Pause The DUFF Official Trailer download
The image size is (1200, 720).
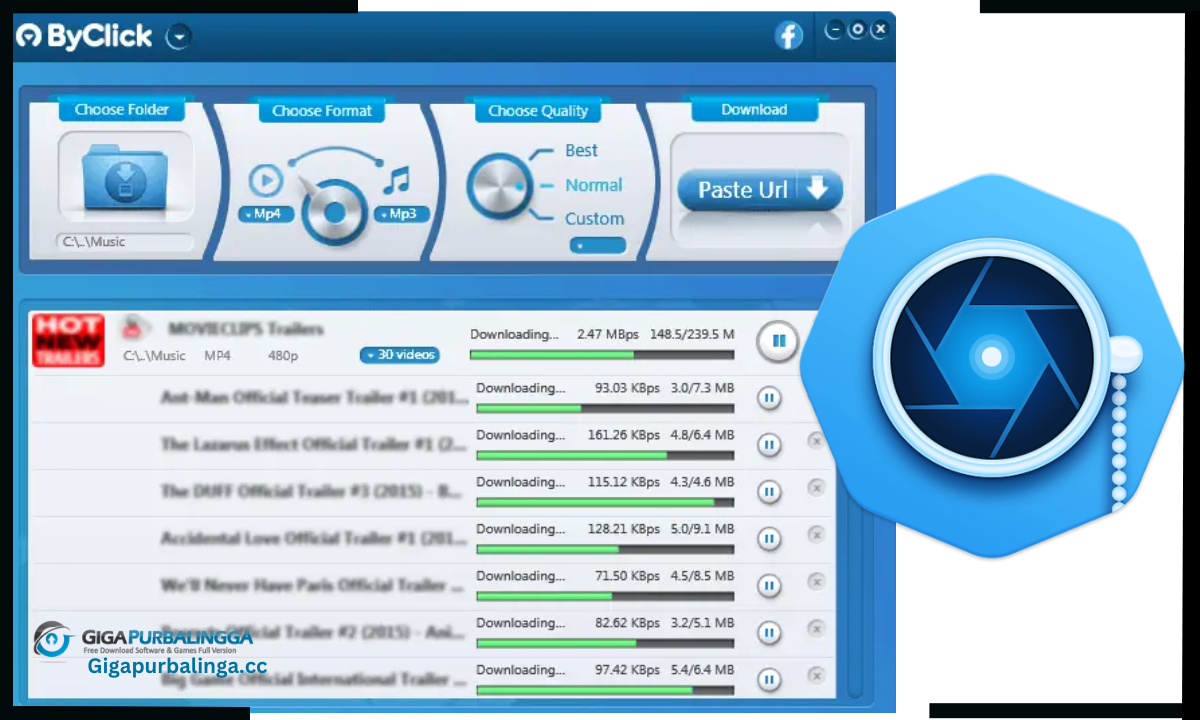[x=769, y=492]
